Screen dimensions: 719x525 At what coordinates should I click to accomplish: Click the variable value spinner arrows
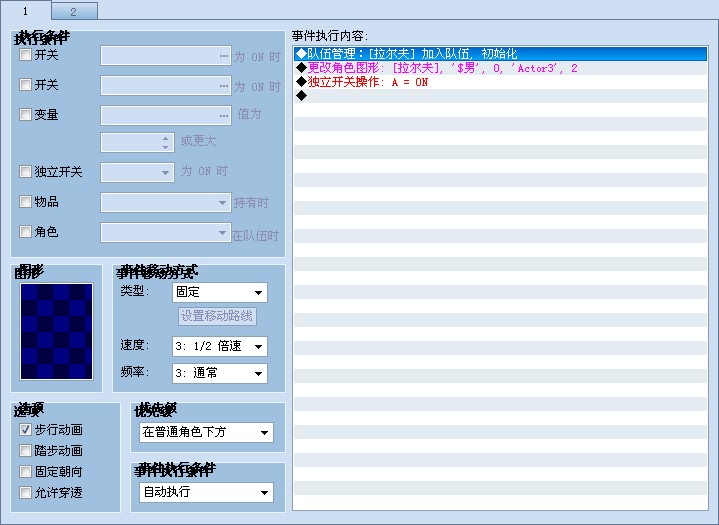(x=166, y=143)
